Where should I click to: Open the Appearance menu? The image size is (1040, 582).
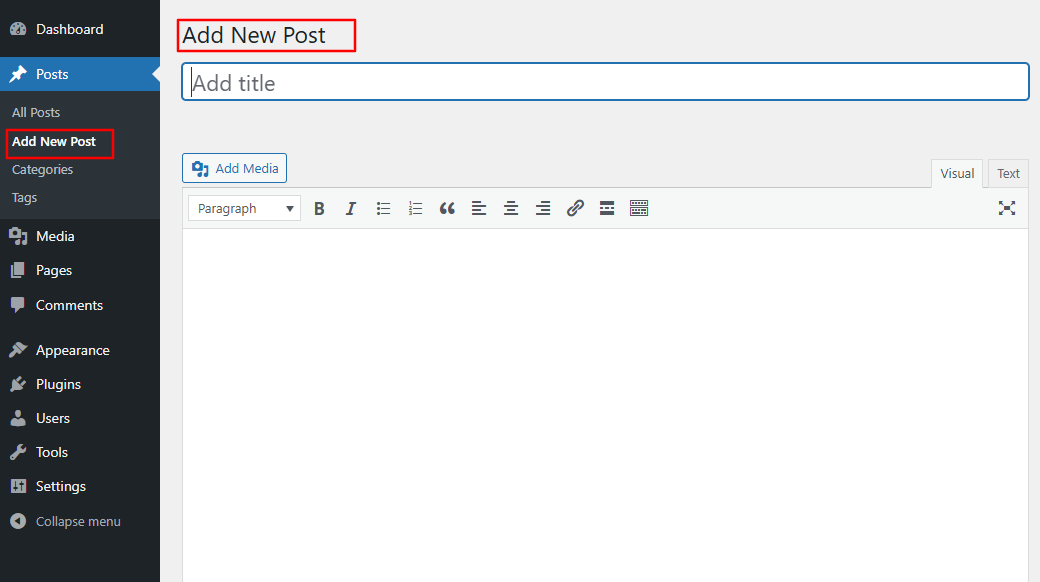click(80, 350)
